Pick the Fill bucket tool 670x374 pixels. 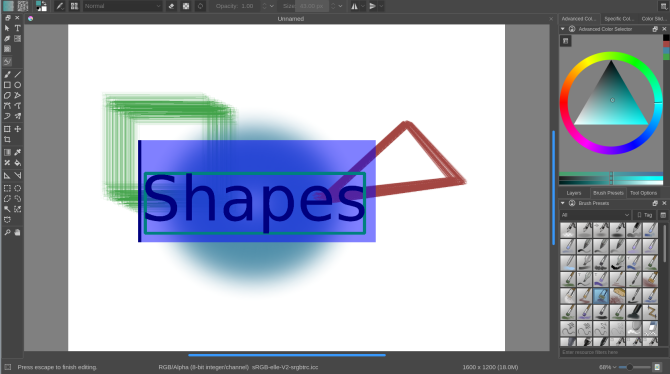[x=18, y=163]
